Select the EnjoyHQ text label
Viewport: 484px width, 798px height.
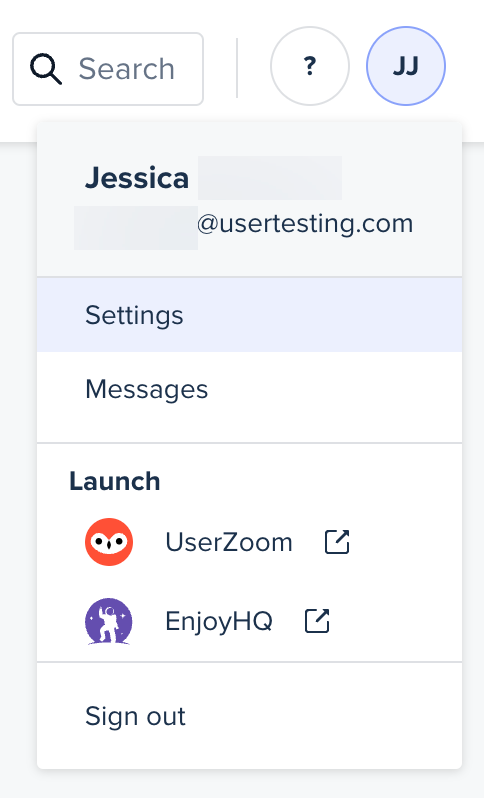coord(219,621)
